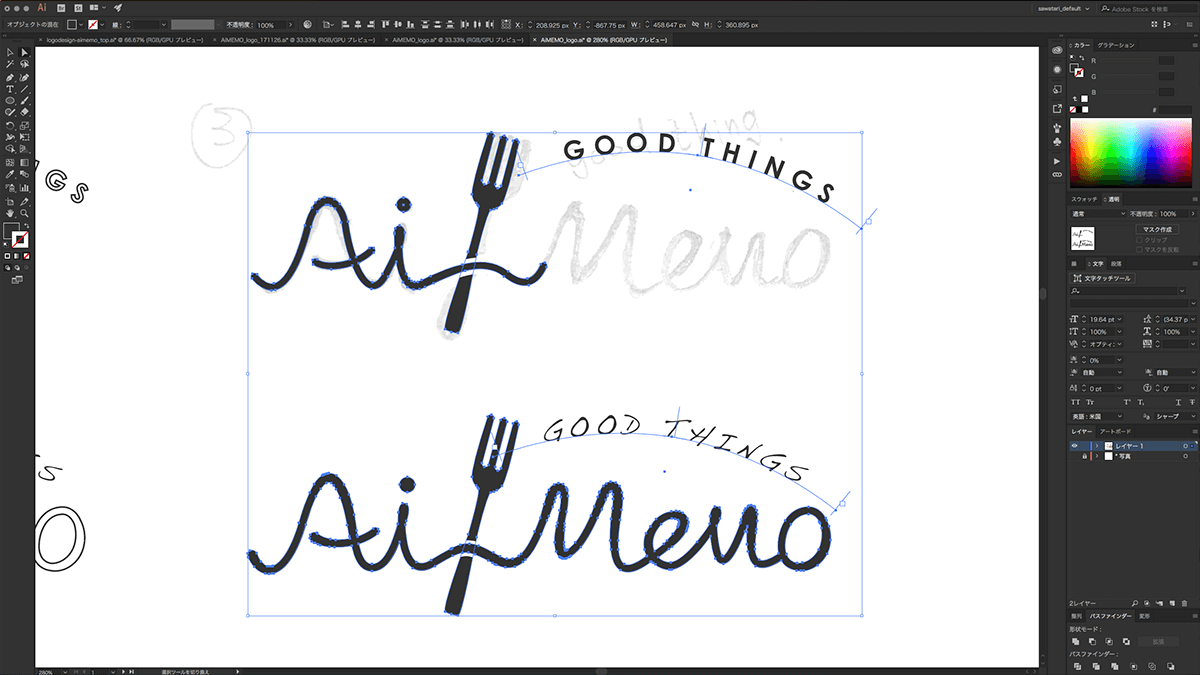Switch to アートボード panel tab
The image size is (1200, 675).
1113,431
